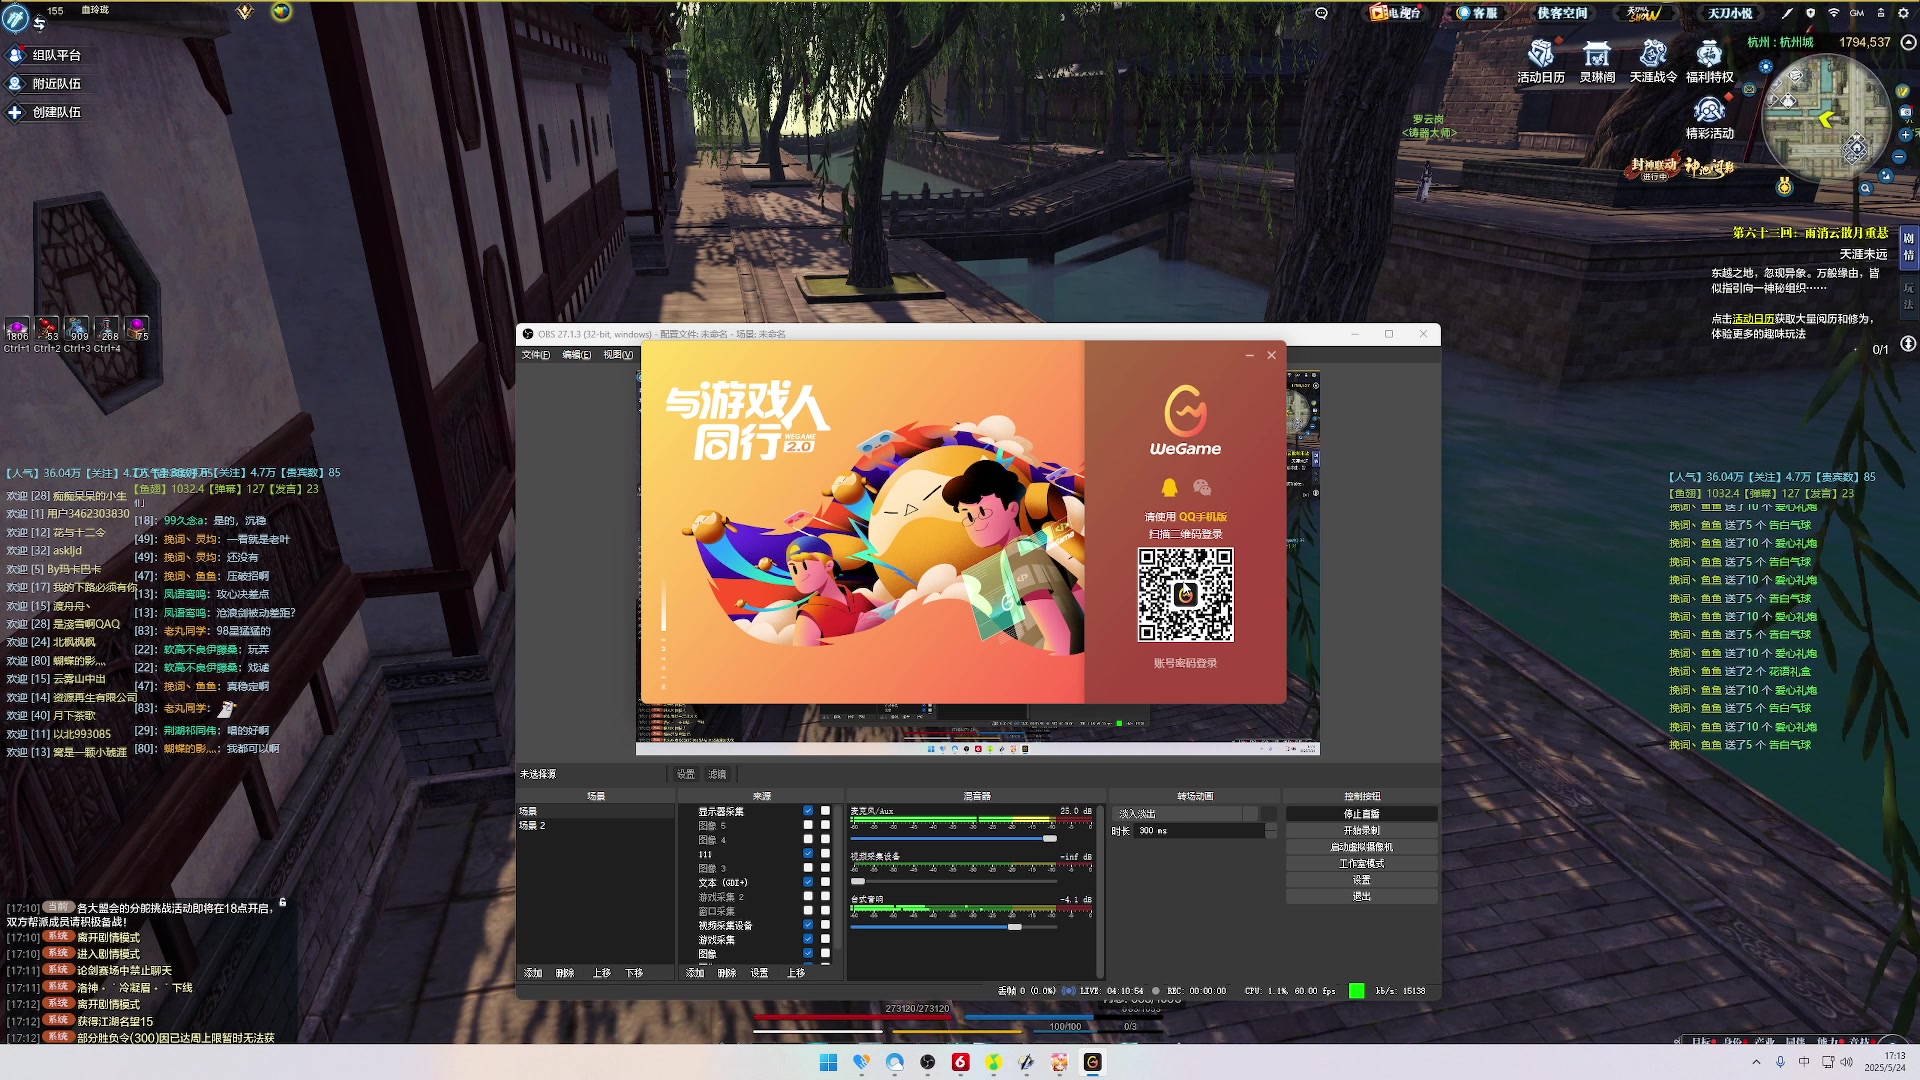The width and height of the screenshot is (1920, 1080).
Task: Click the minimap search magnifier icon
Action: 1865,188
